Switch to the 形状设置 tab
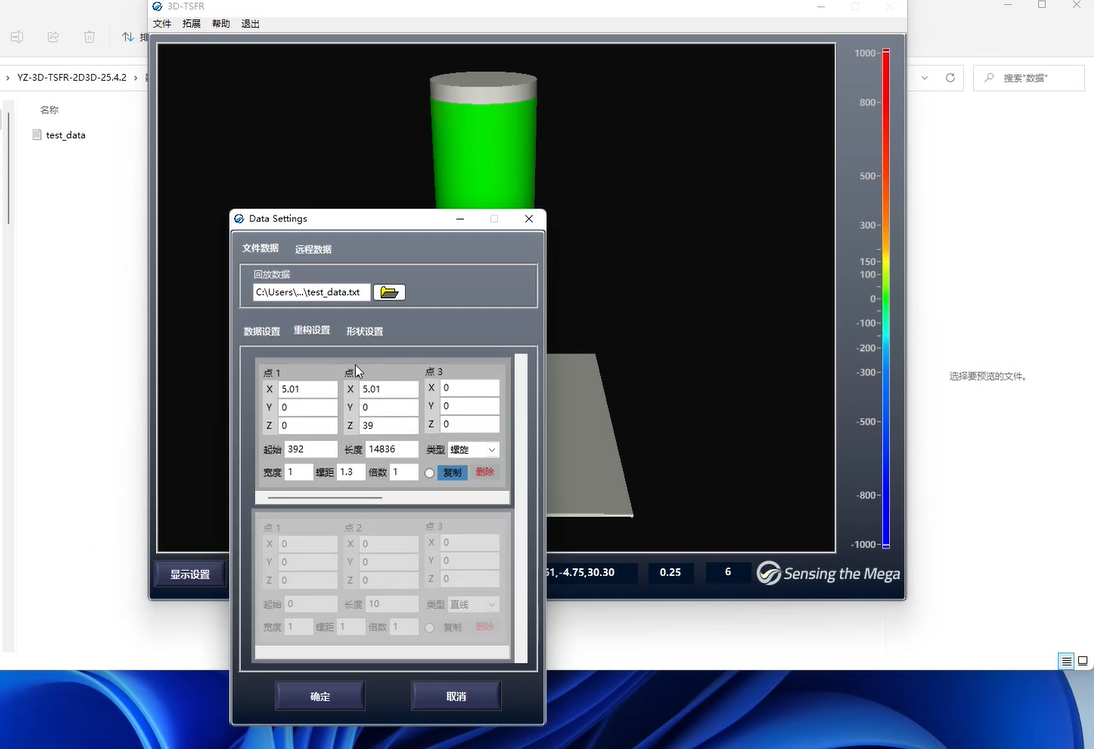This screenshot has height=749, width=1094. (x=364, y=331)
